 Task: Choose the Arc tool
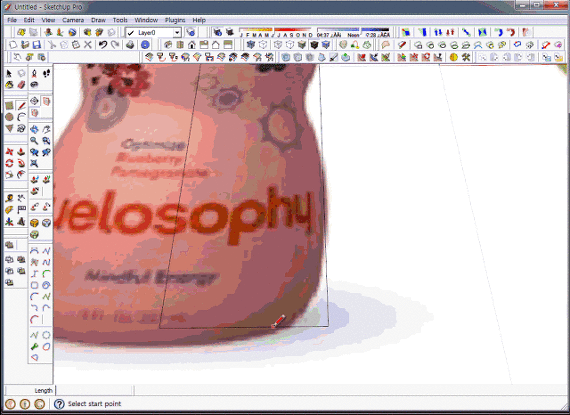tap(21, 117)
